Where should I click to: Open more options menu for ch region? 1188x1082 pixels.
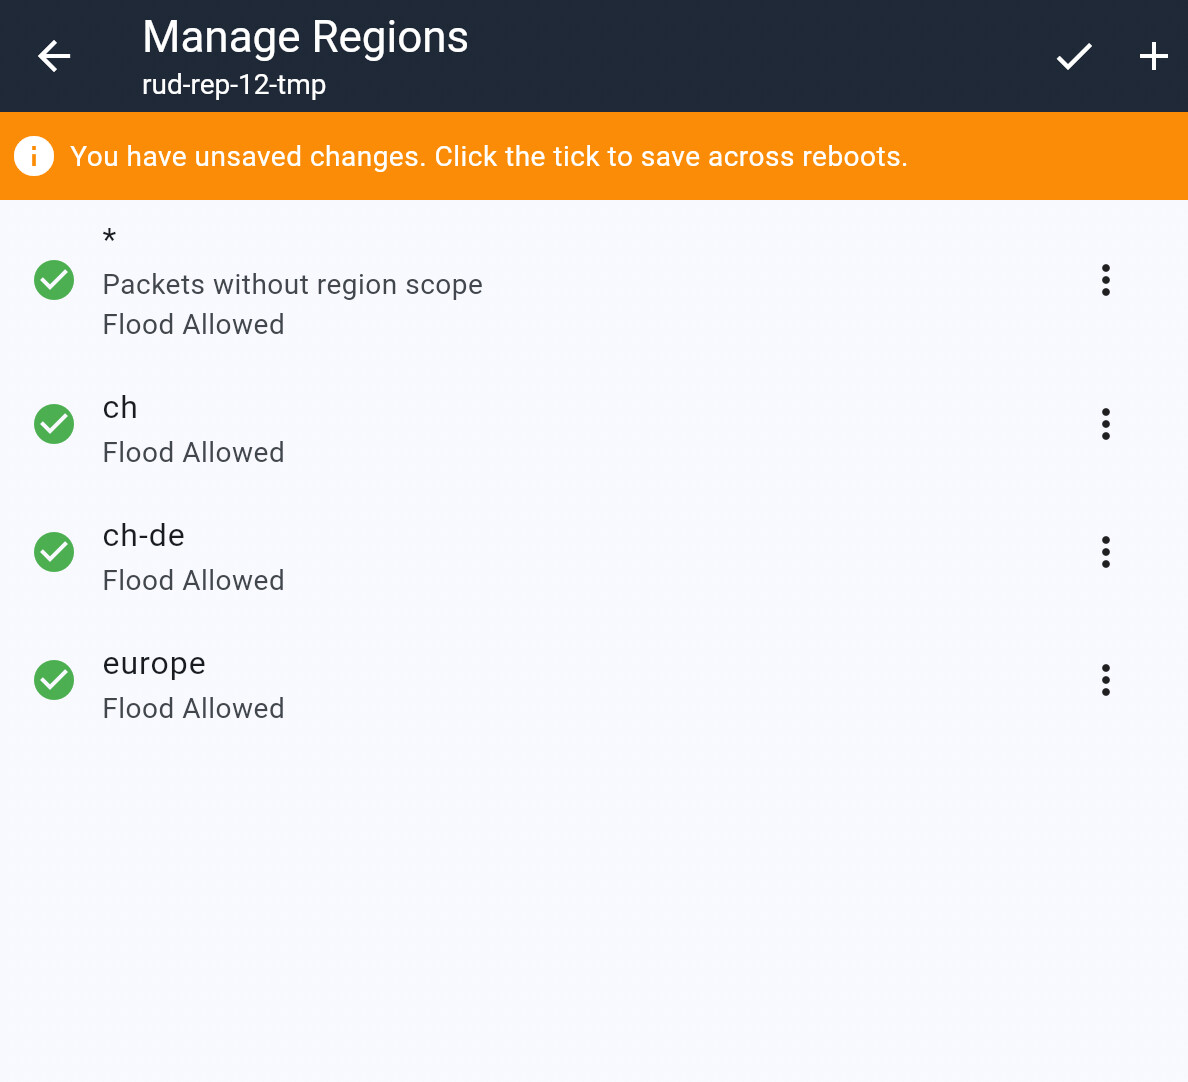click(1105, 424)
